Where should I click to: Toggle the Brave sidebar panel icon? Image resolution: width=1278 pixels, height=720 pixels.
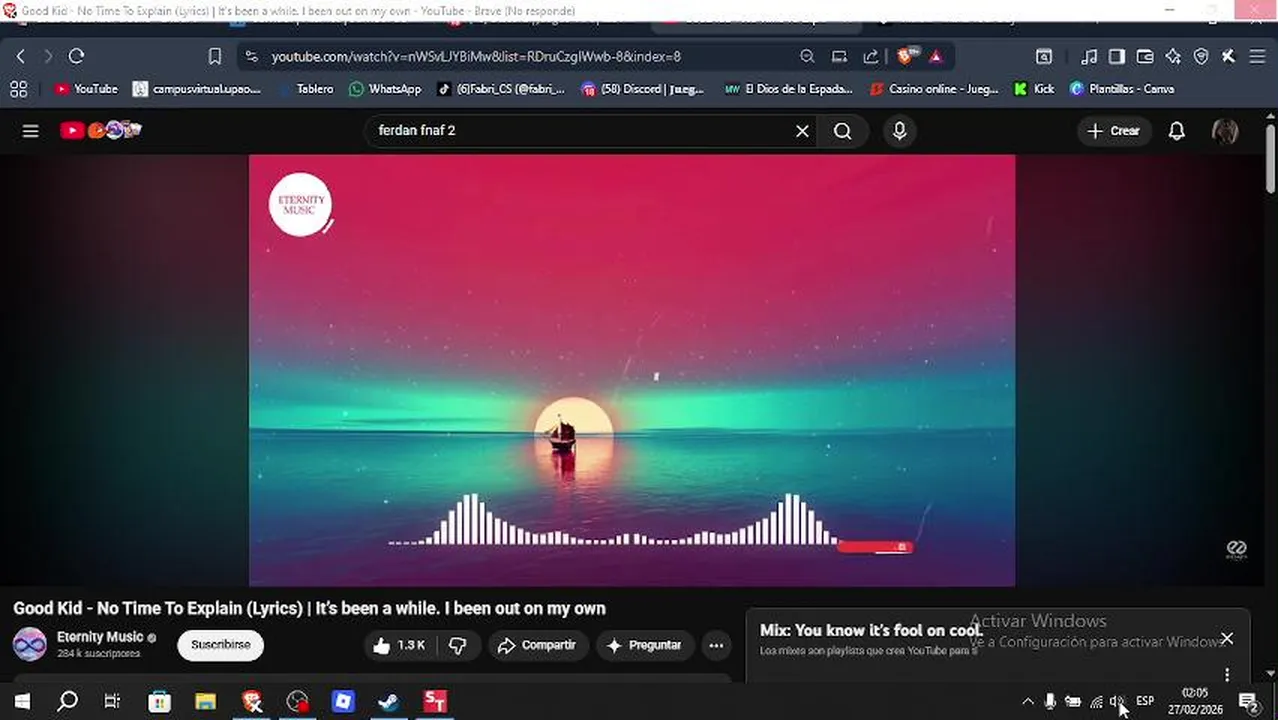click(x=1117, y=57)
